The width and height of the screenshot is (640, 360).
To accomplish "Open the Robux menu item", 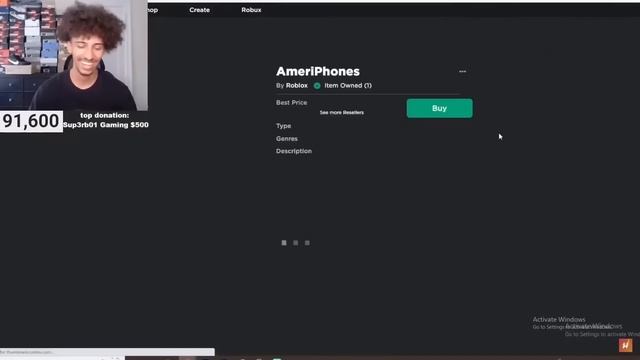I will pos(251,10).
